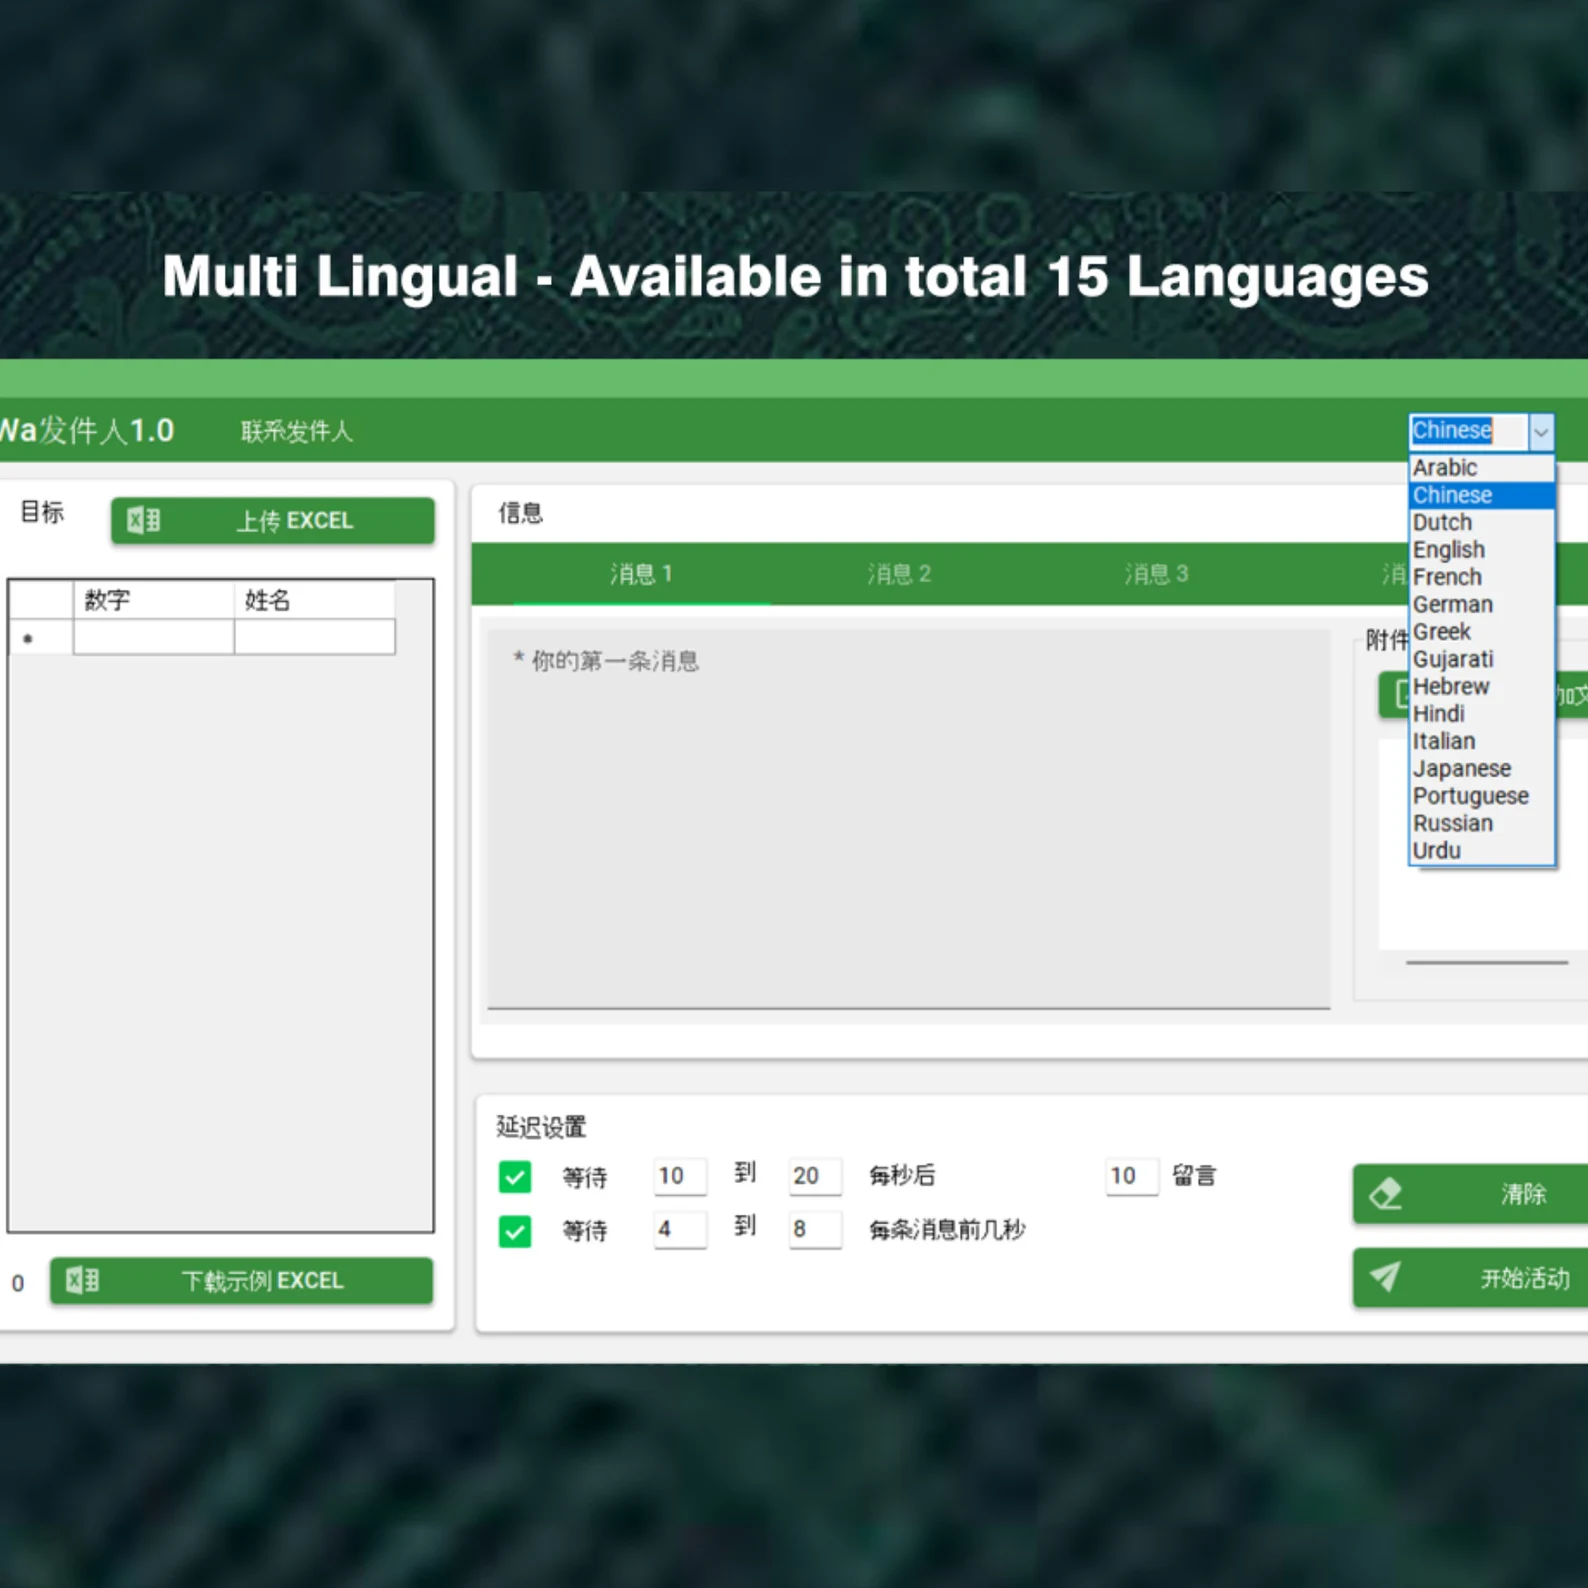Click the delay field showing 20
The width and height of the screenshot is (1588, 1588).
[x=815, y=1176]
